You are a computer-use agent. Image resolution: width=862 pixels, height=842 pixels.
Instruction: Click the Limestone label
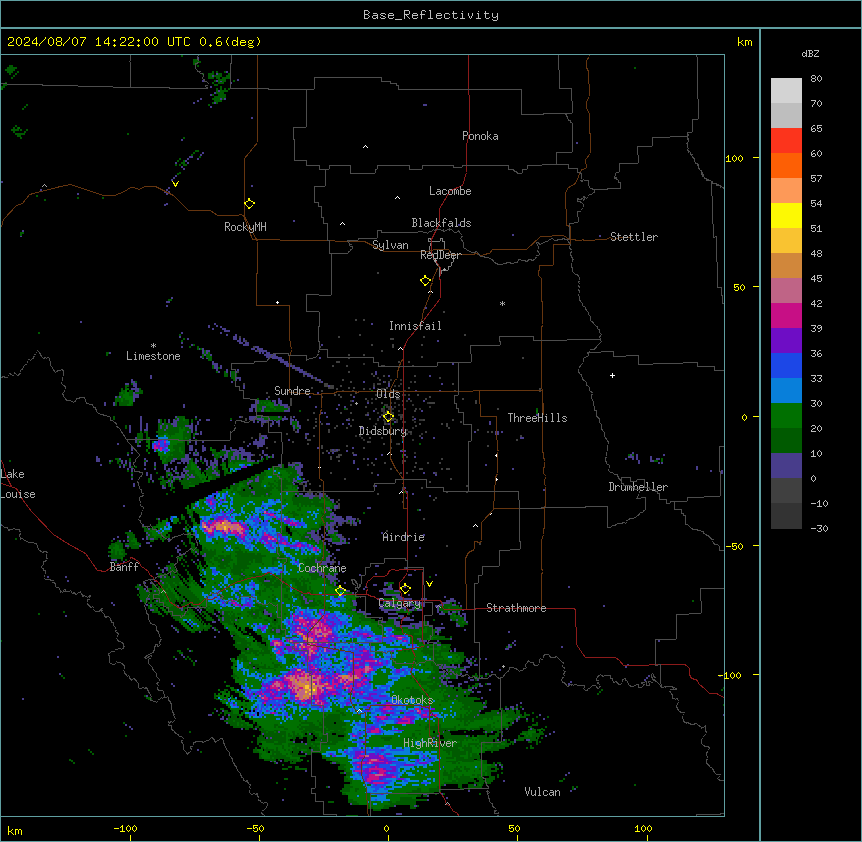(x=153, y=356)
